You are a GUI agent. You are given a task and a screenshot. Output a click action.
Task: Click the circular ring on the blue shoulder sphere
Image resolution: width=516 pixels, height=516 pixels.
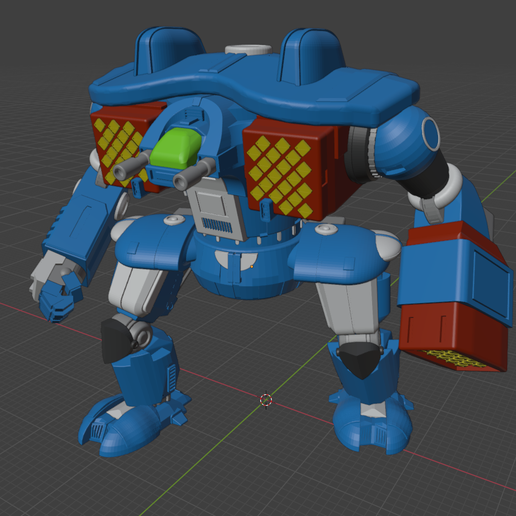[x=431, y=134]
